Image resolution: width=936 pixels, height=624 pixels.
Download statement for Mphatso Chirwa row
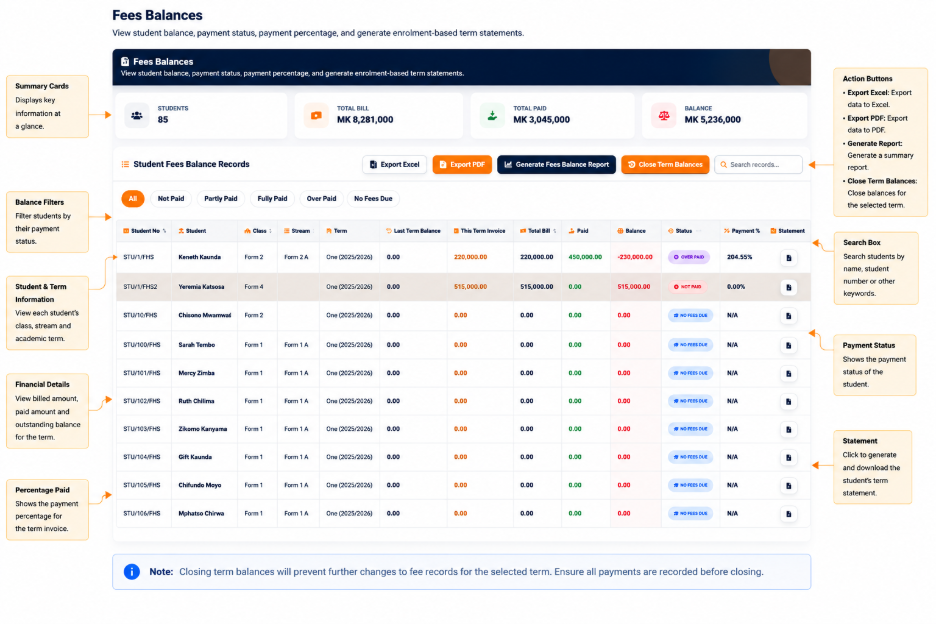pos(789,514)
